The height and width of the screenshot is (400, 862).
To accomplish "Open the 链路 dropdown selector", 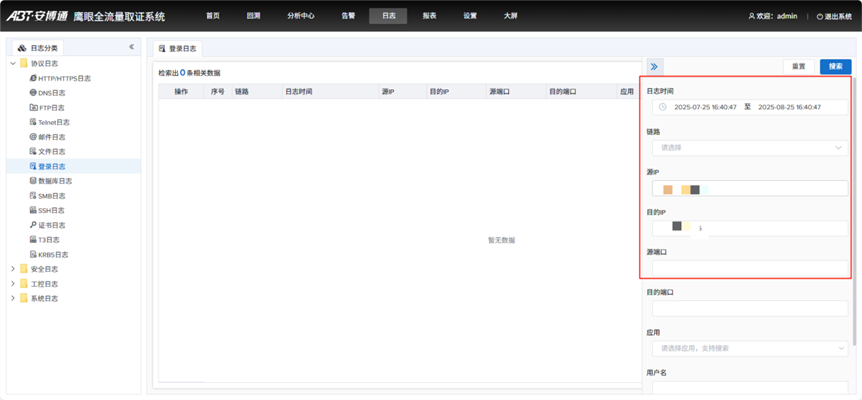I will point(749,148).
